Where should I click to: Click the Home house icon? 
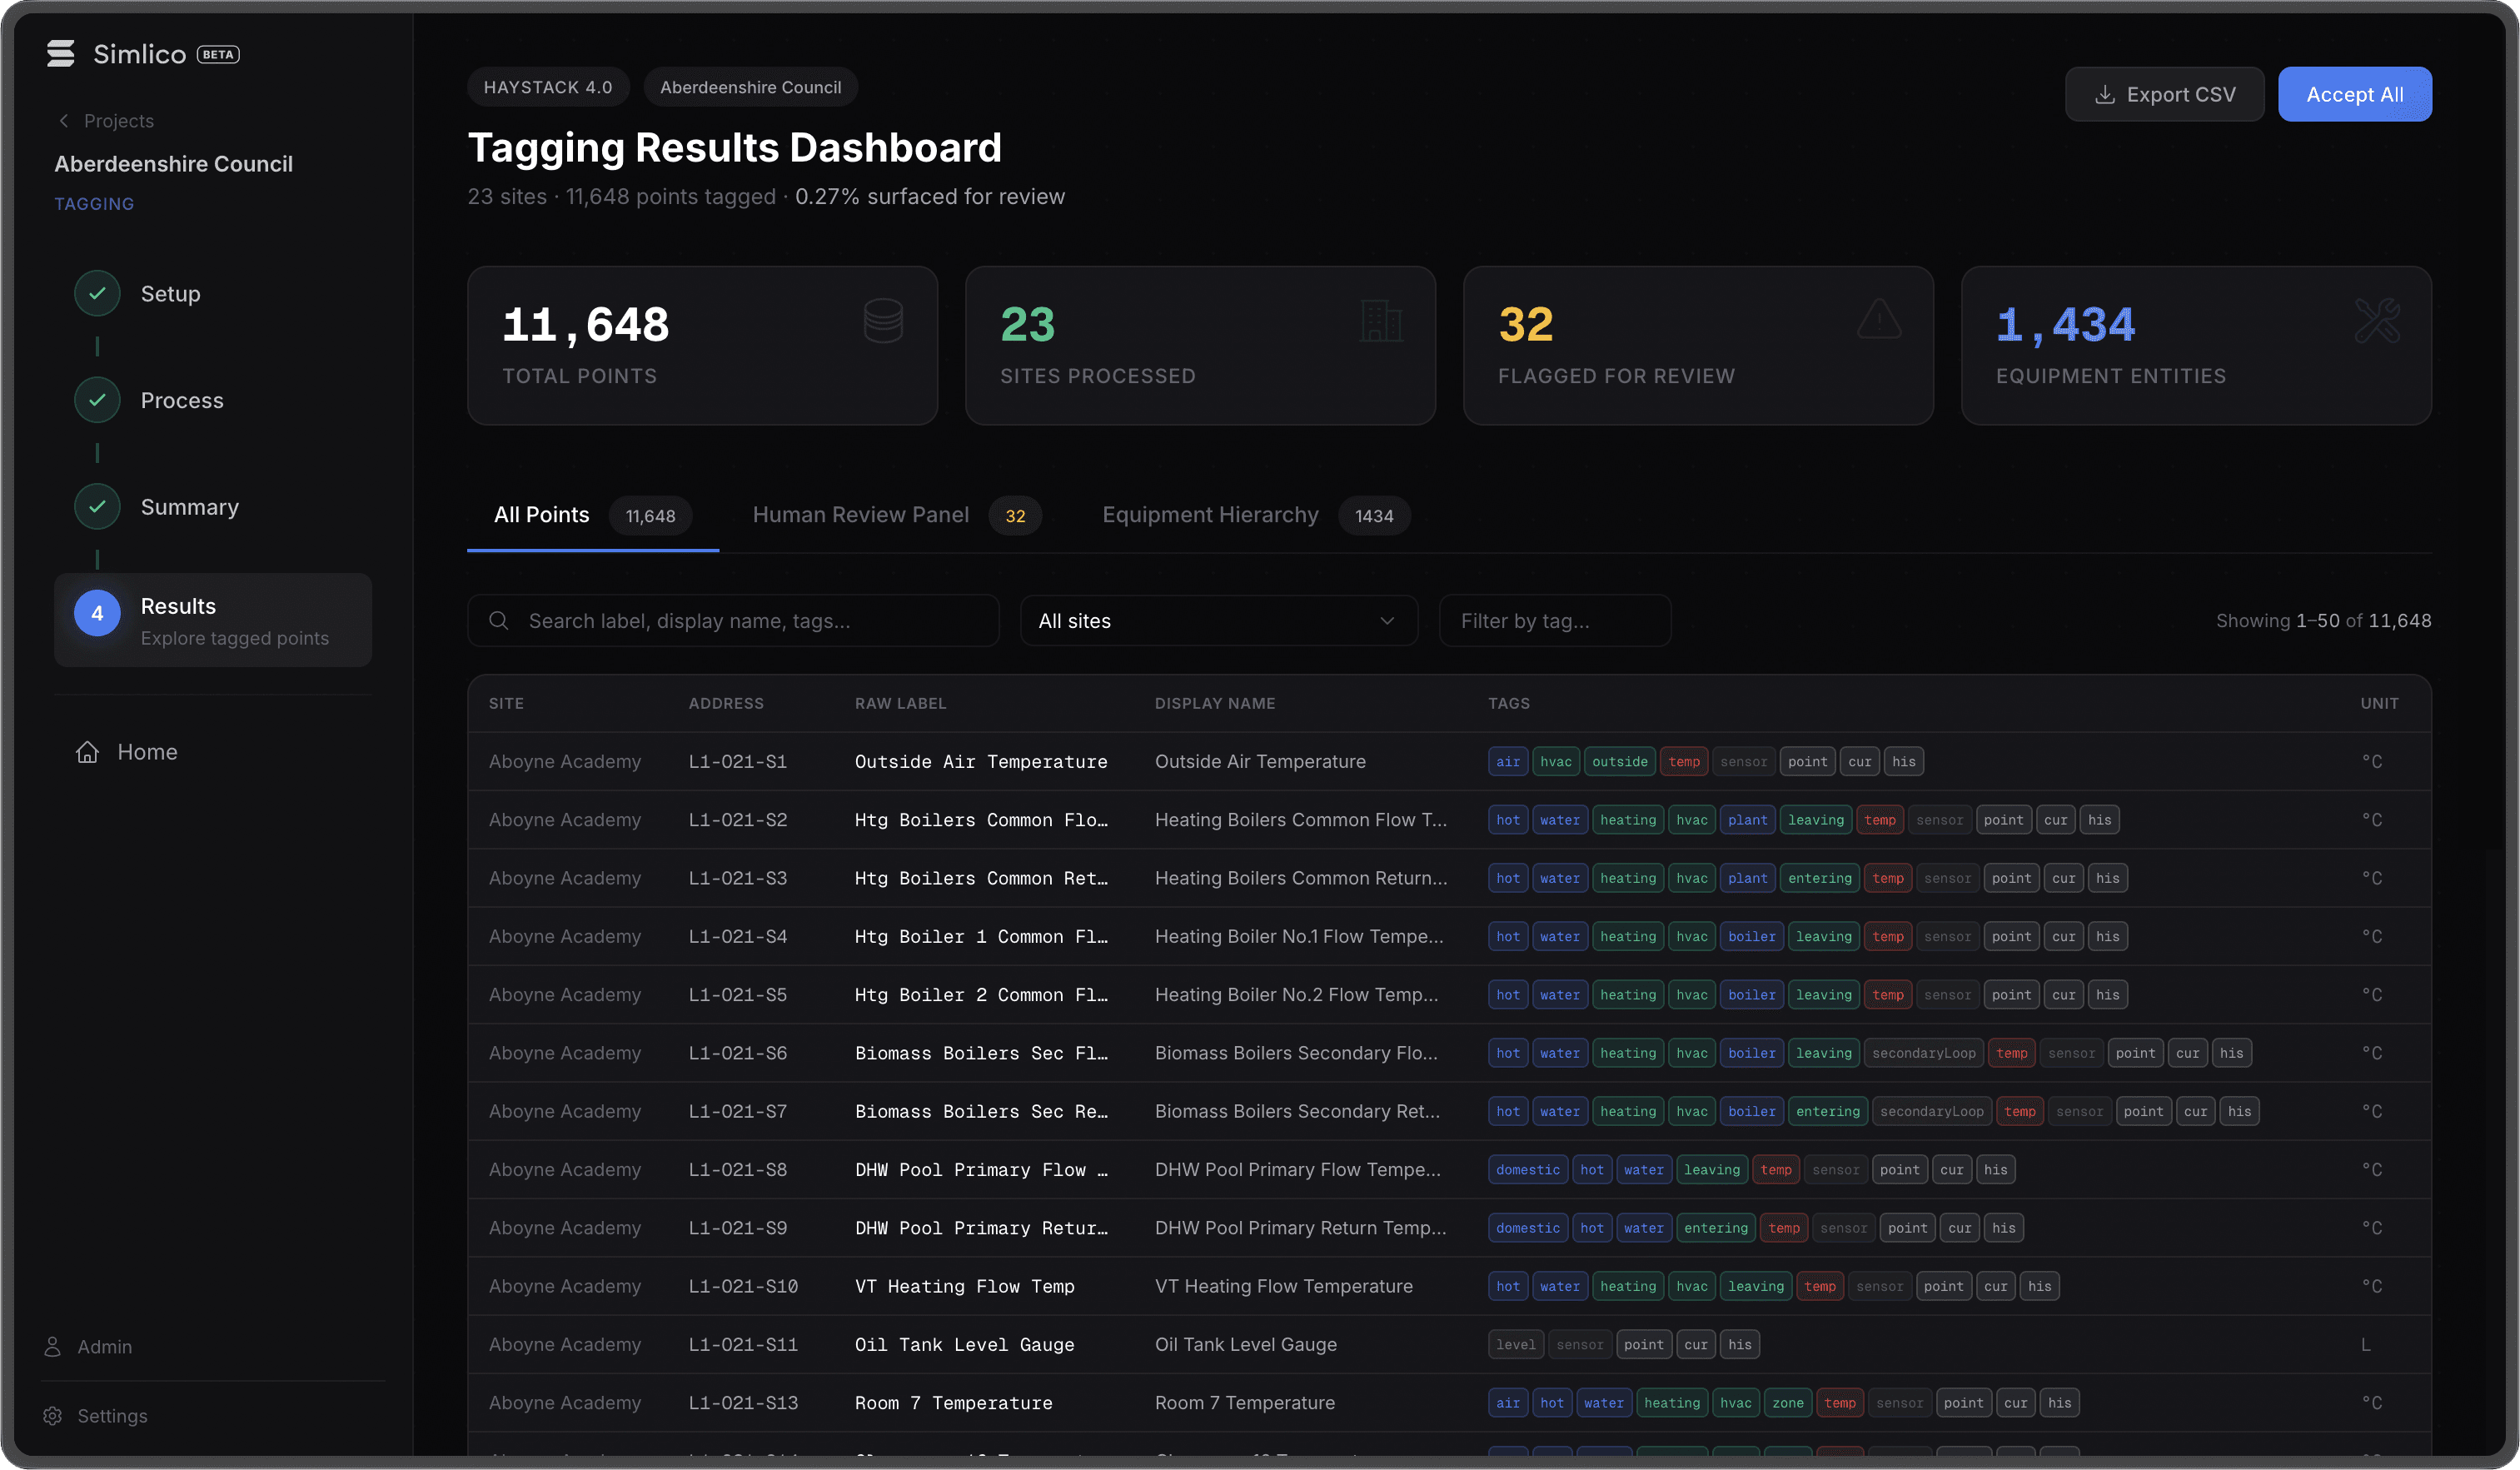pyautogui.click(x=87, y=752)
